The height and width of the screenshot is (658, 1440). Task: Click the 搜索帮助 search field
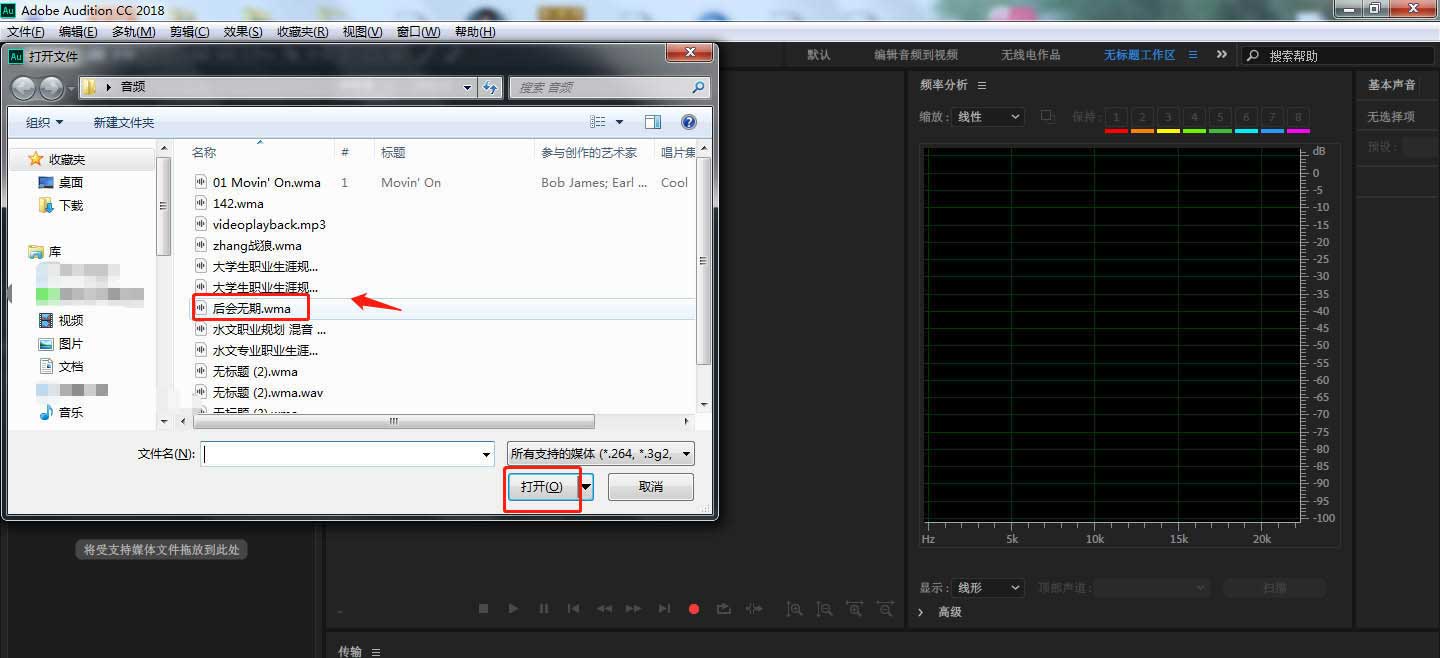1339,55
